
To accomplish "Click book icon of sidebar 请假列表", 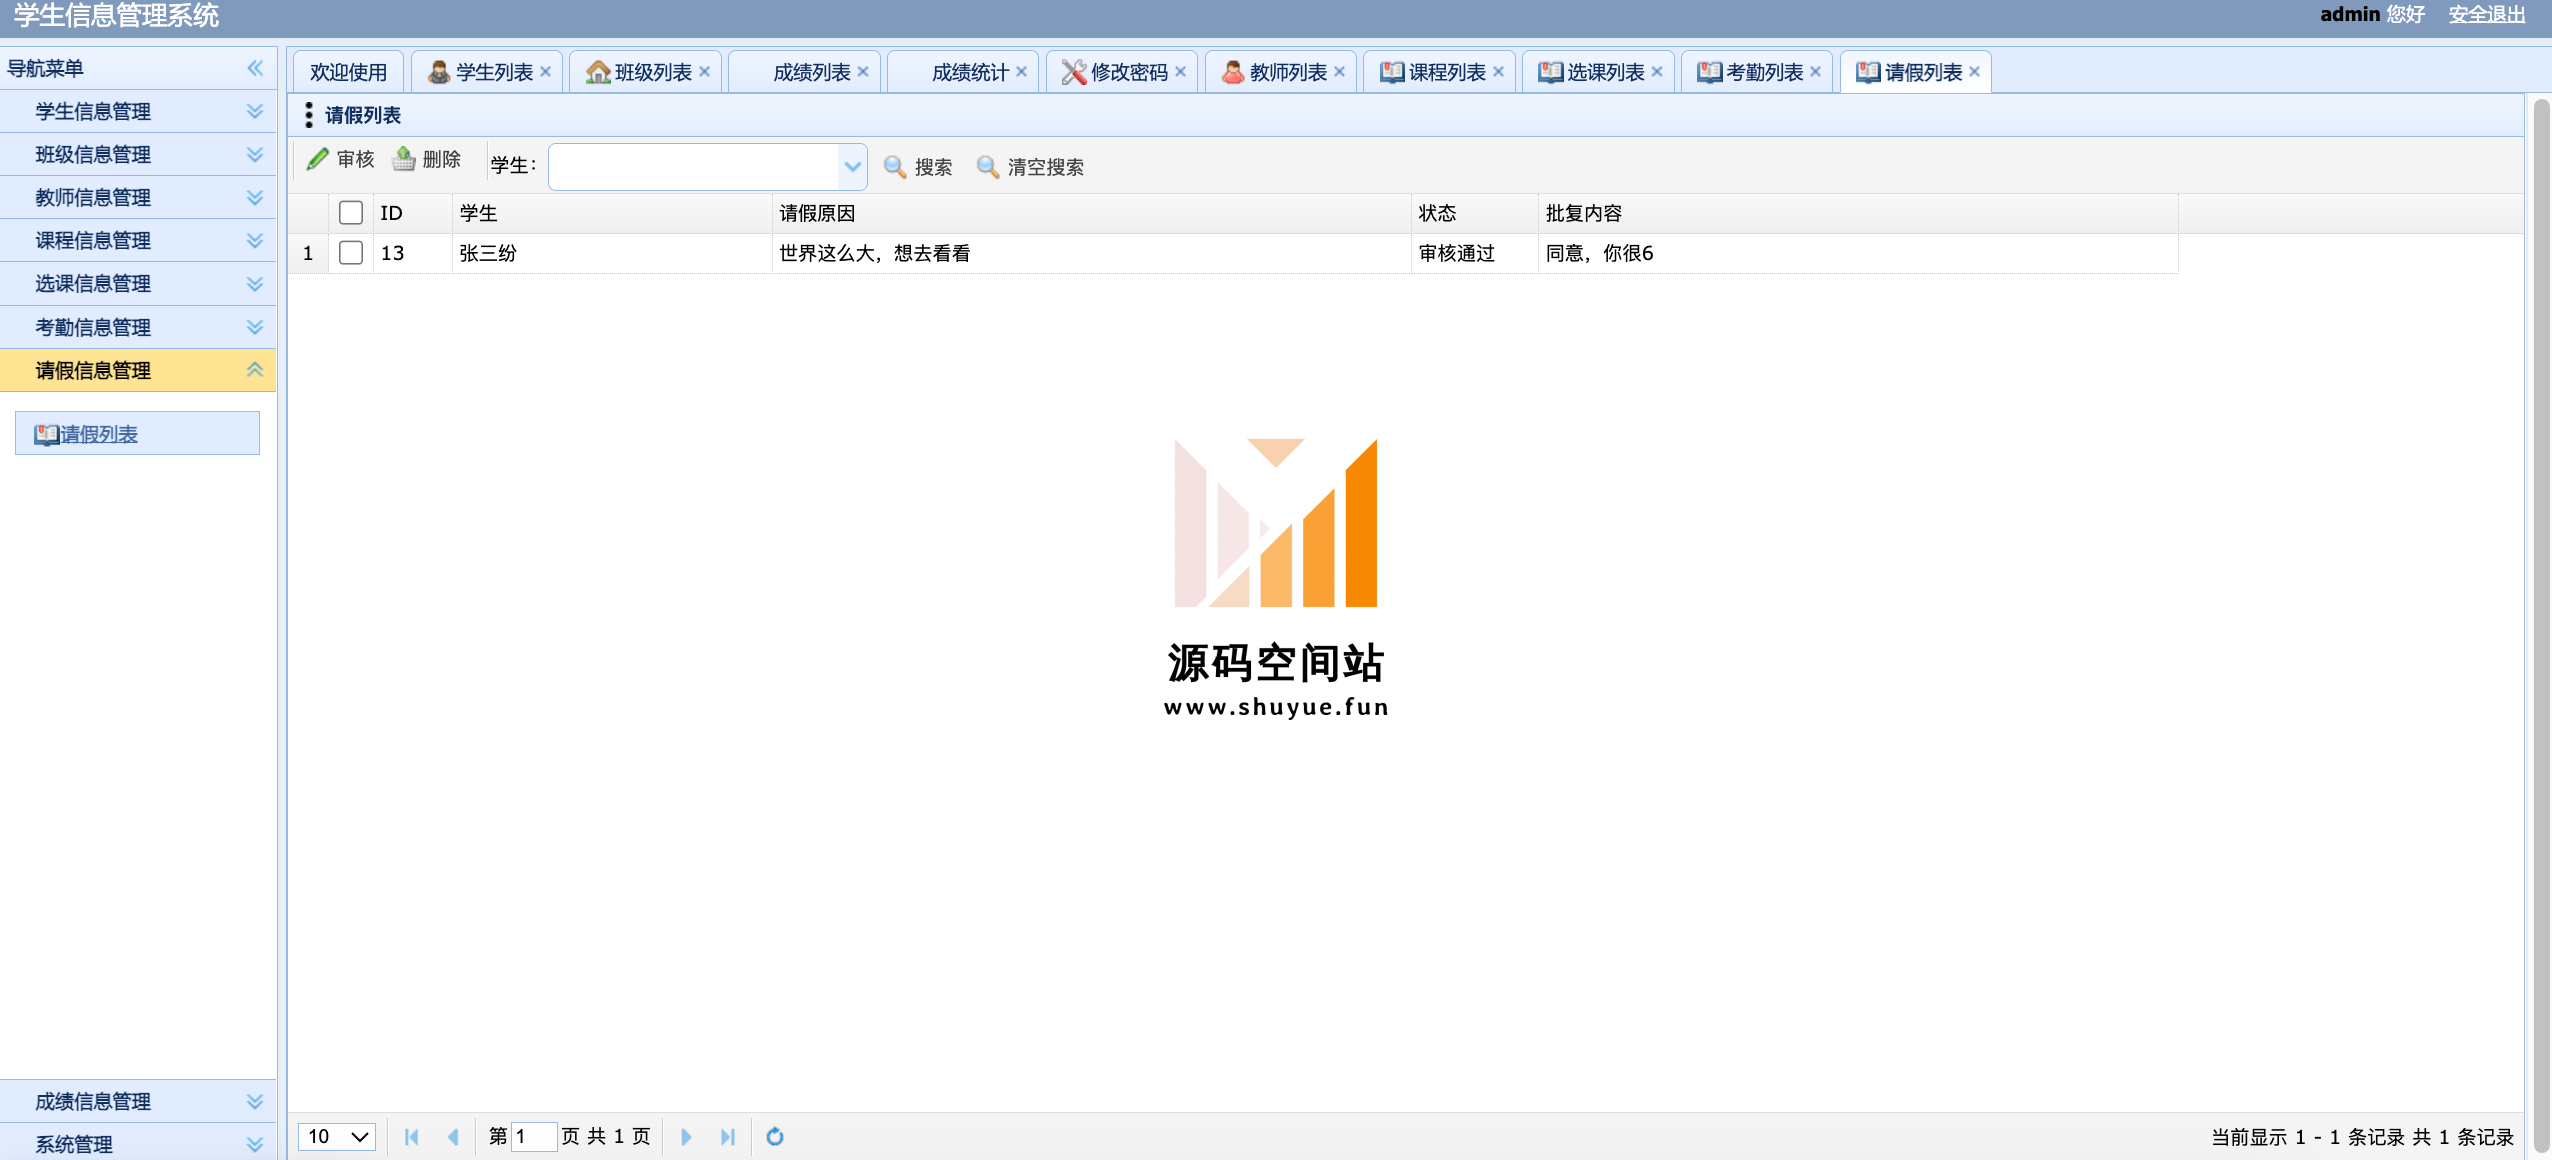I will point(46,434).
